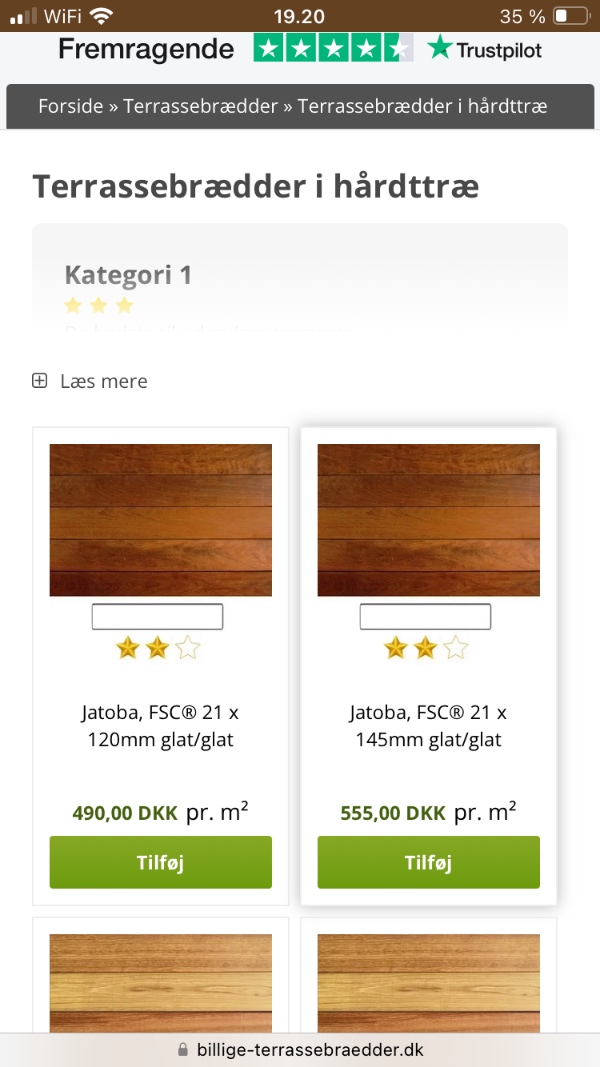Expand the Læs mere section

(90, 380)
